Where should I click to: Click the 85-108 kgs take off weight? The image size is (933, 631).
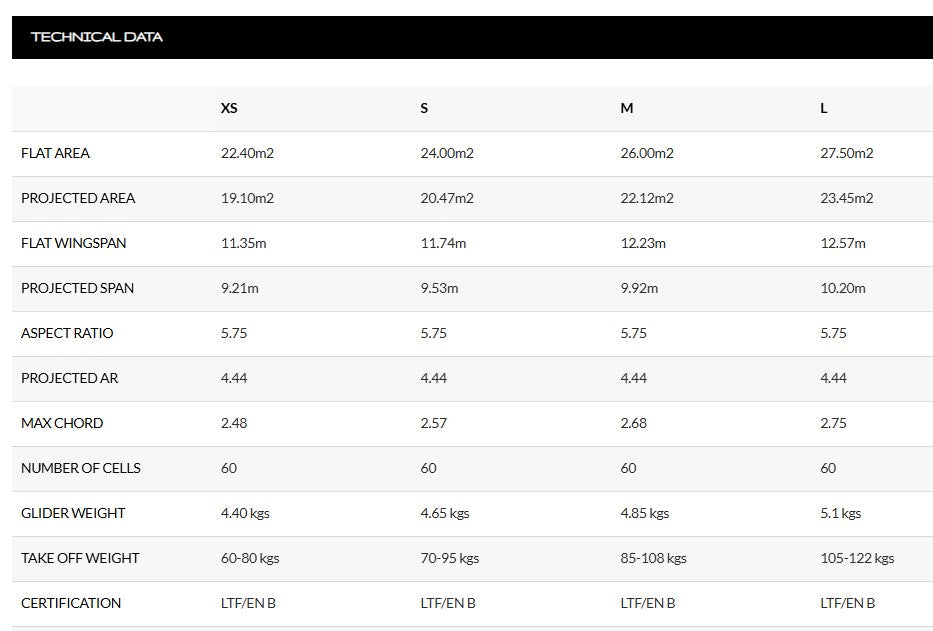[653, 558]
